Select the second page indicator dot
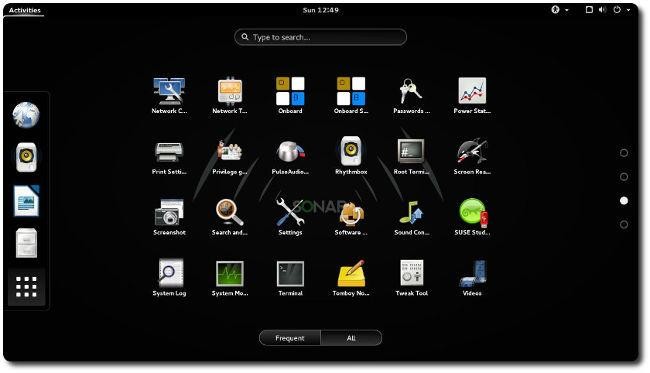 623,177
